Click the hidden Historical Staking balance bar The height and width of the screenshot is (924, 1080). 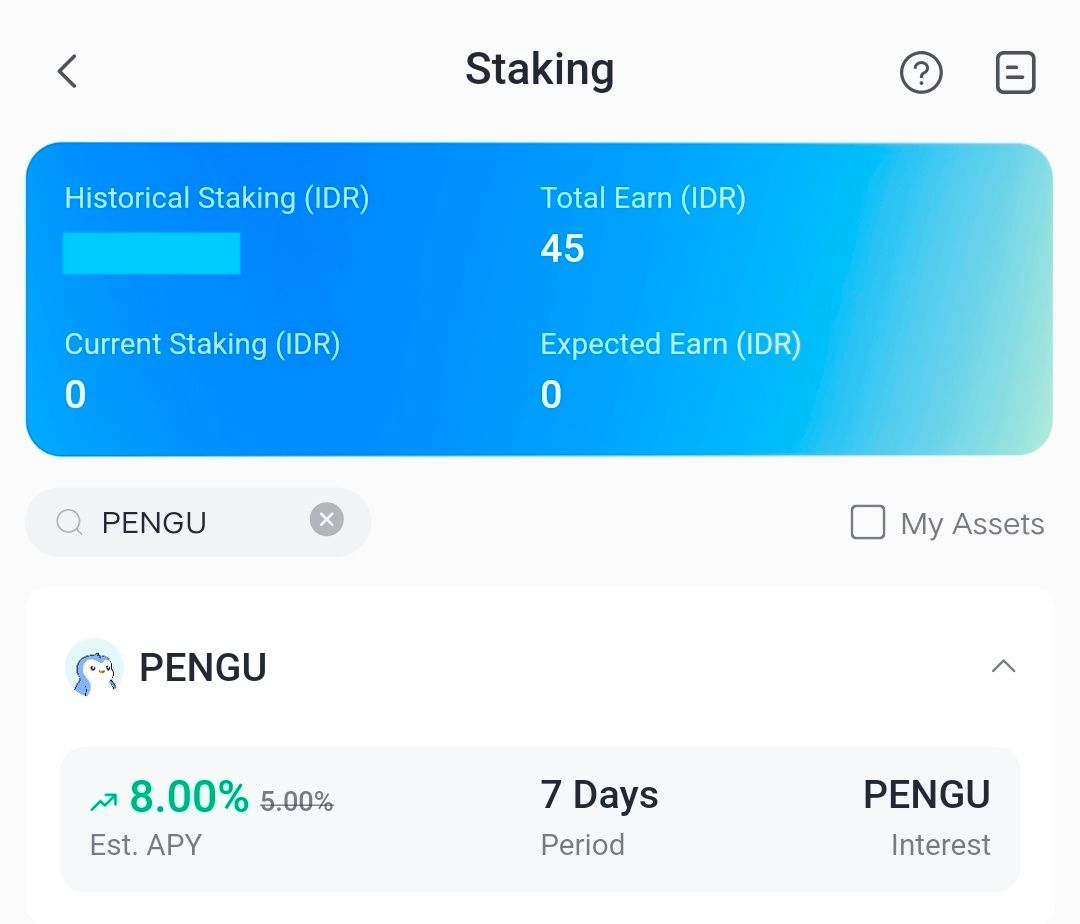tap(151, 252)
